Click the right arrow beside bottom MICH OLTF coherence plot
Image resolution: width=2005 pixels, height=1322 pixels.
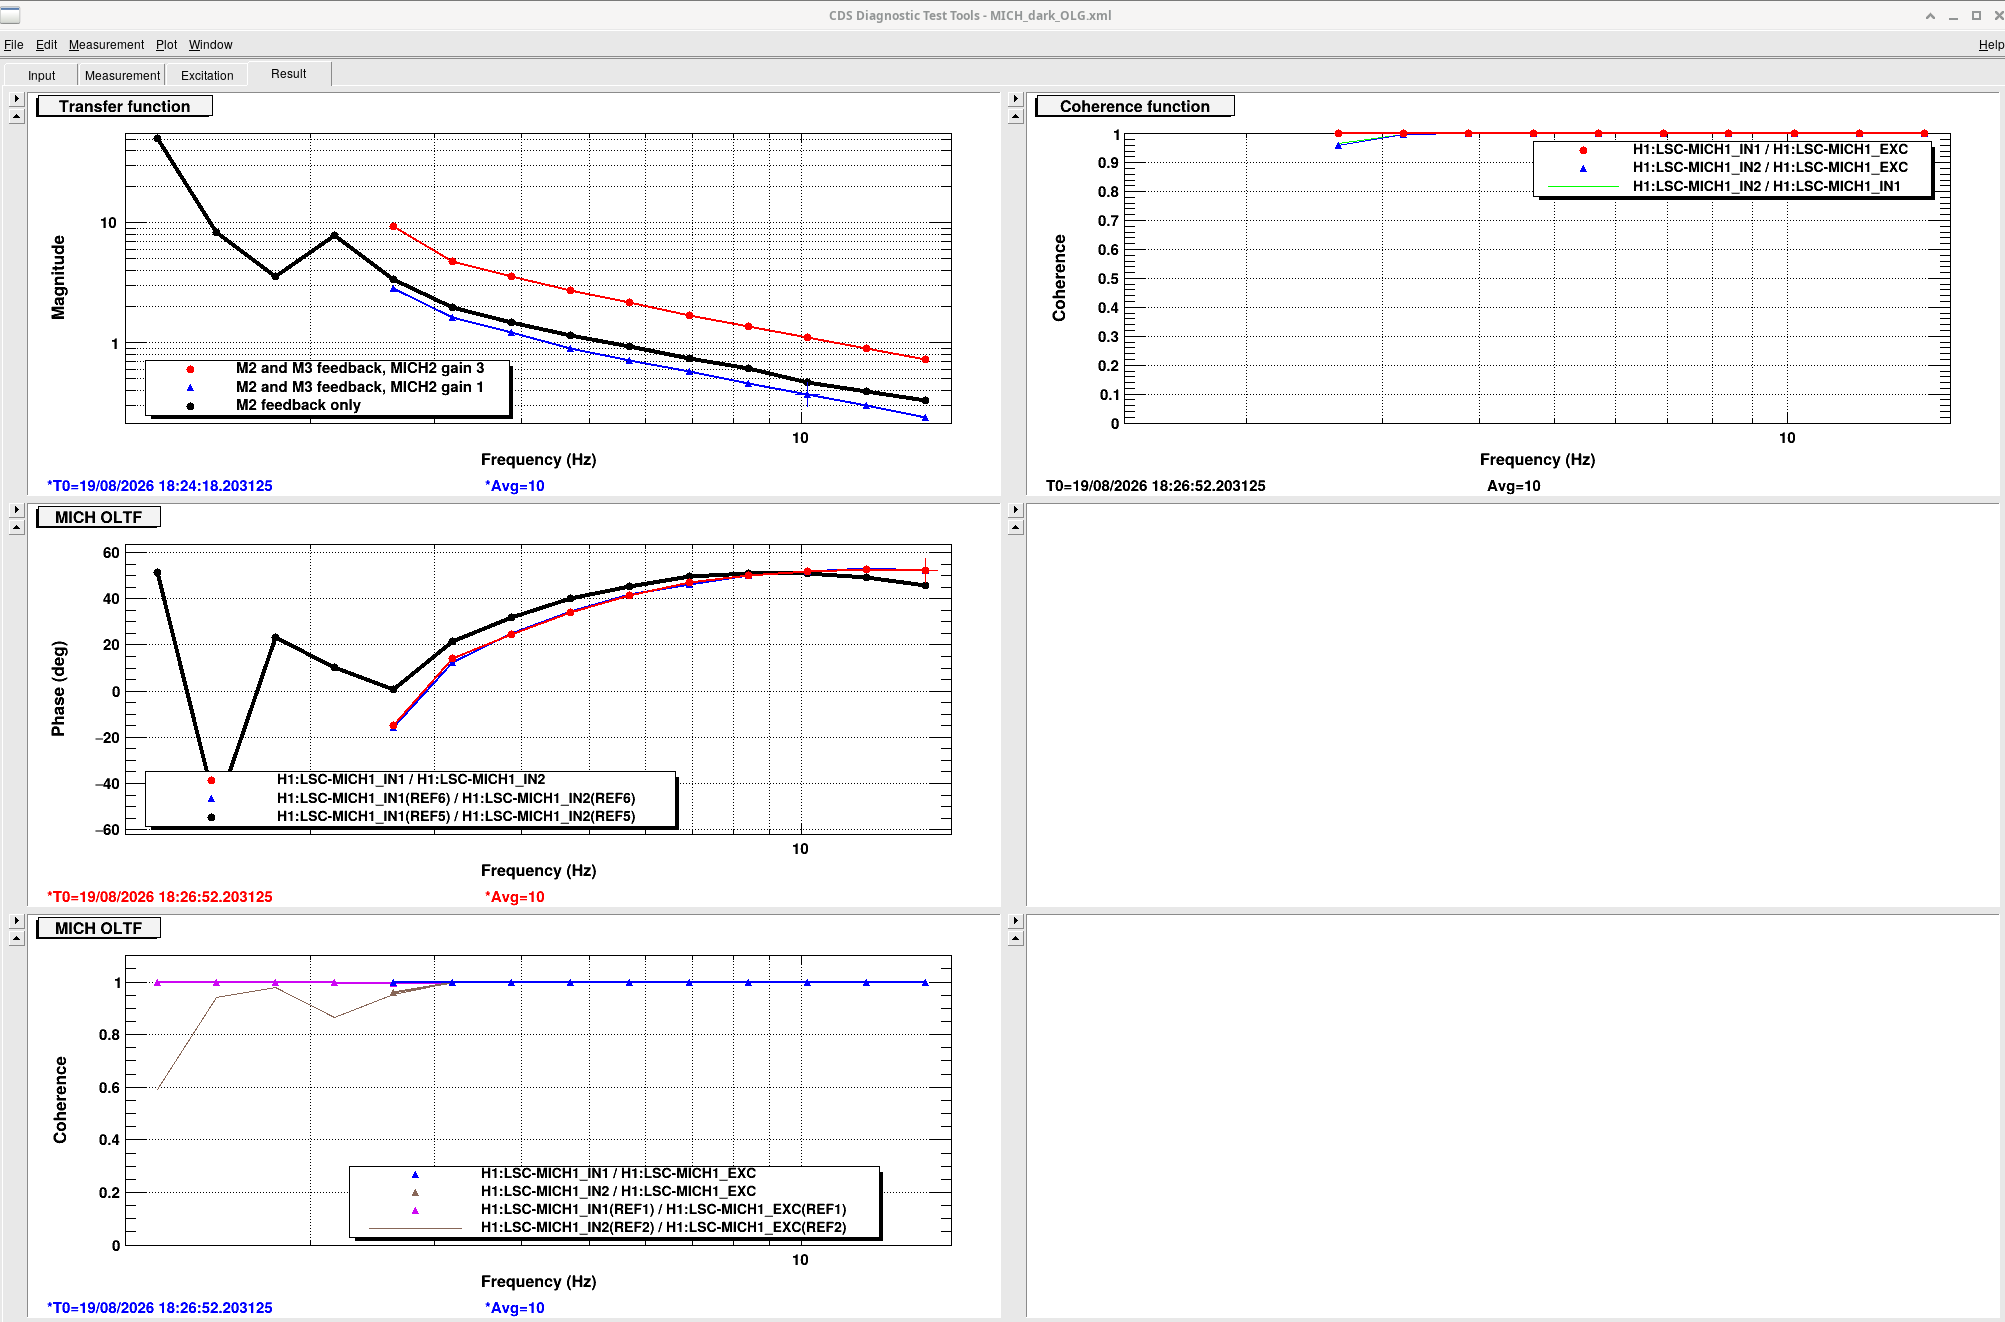pos(16,921)
